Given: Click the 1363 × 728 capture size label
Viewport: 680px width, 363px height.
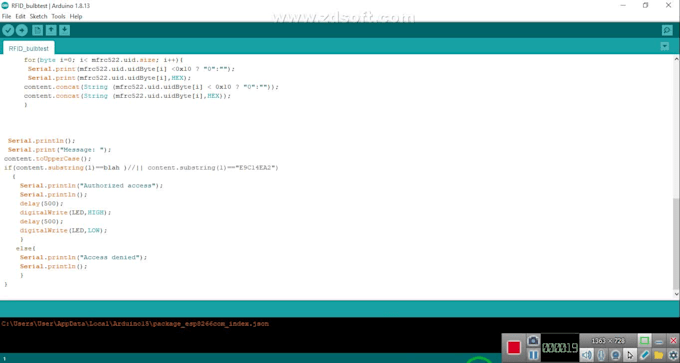Looking at the screenshot, I should [x=608, y=341].
